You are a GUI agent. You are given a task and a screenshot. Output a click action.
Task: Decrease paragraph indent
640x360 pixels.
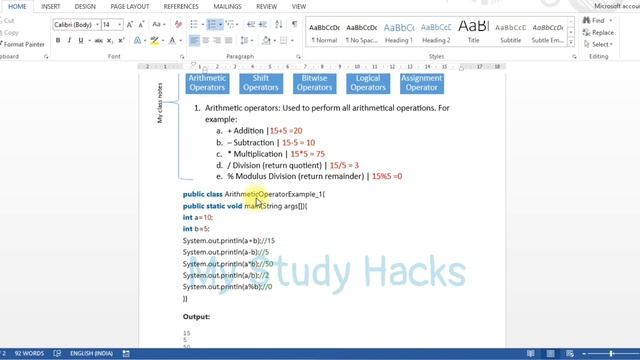point(251,24)
